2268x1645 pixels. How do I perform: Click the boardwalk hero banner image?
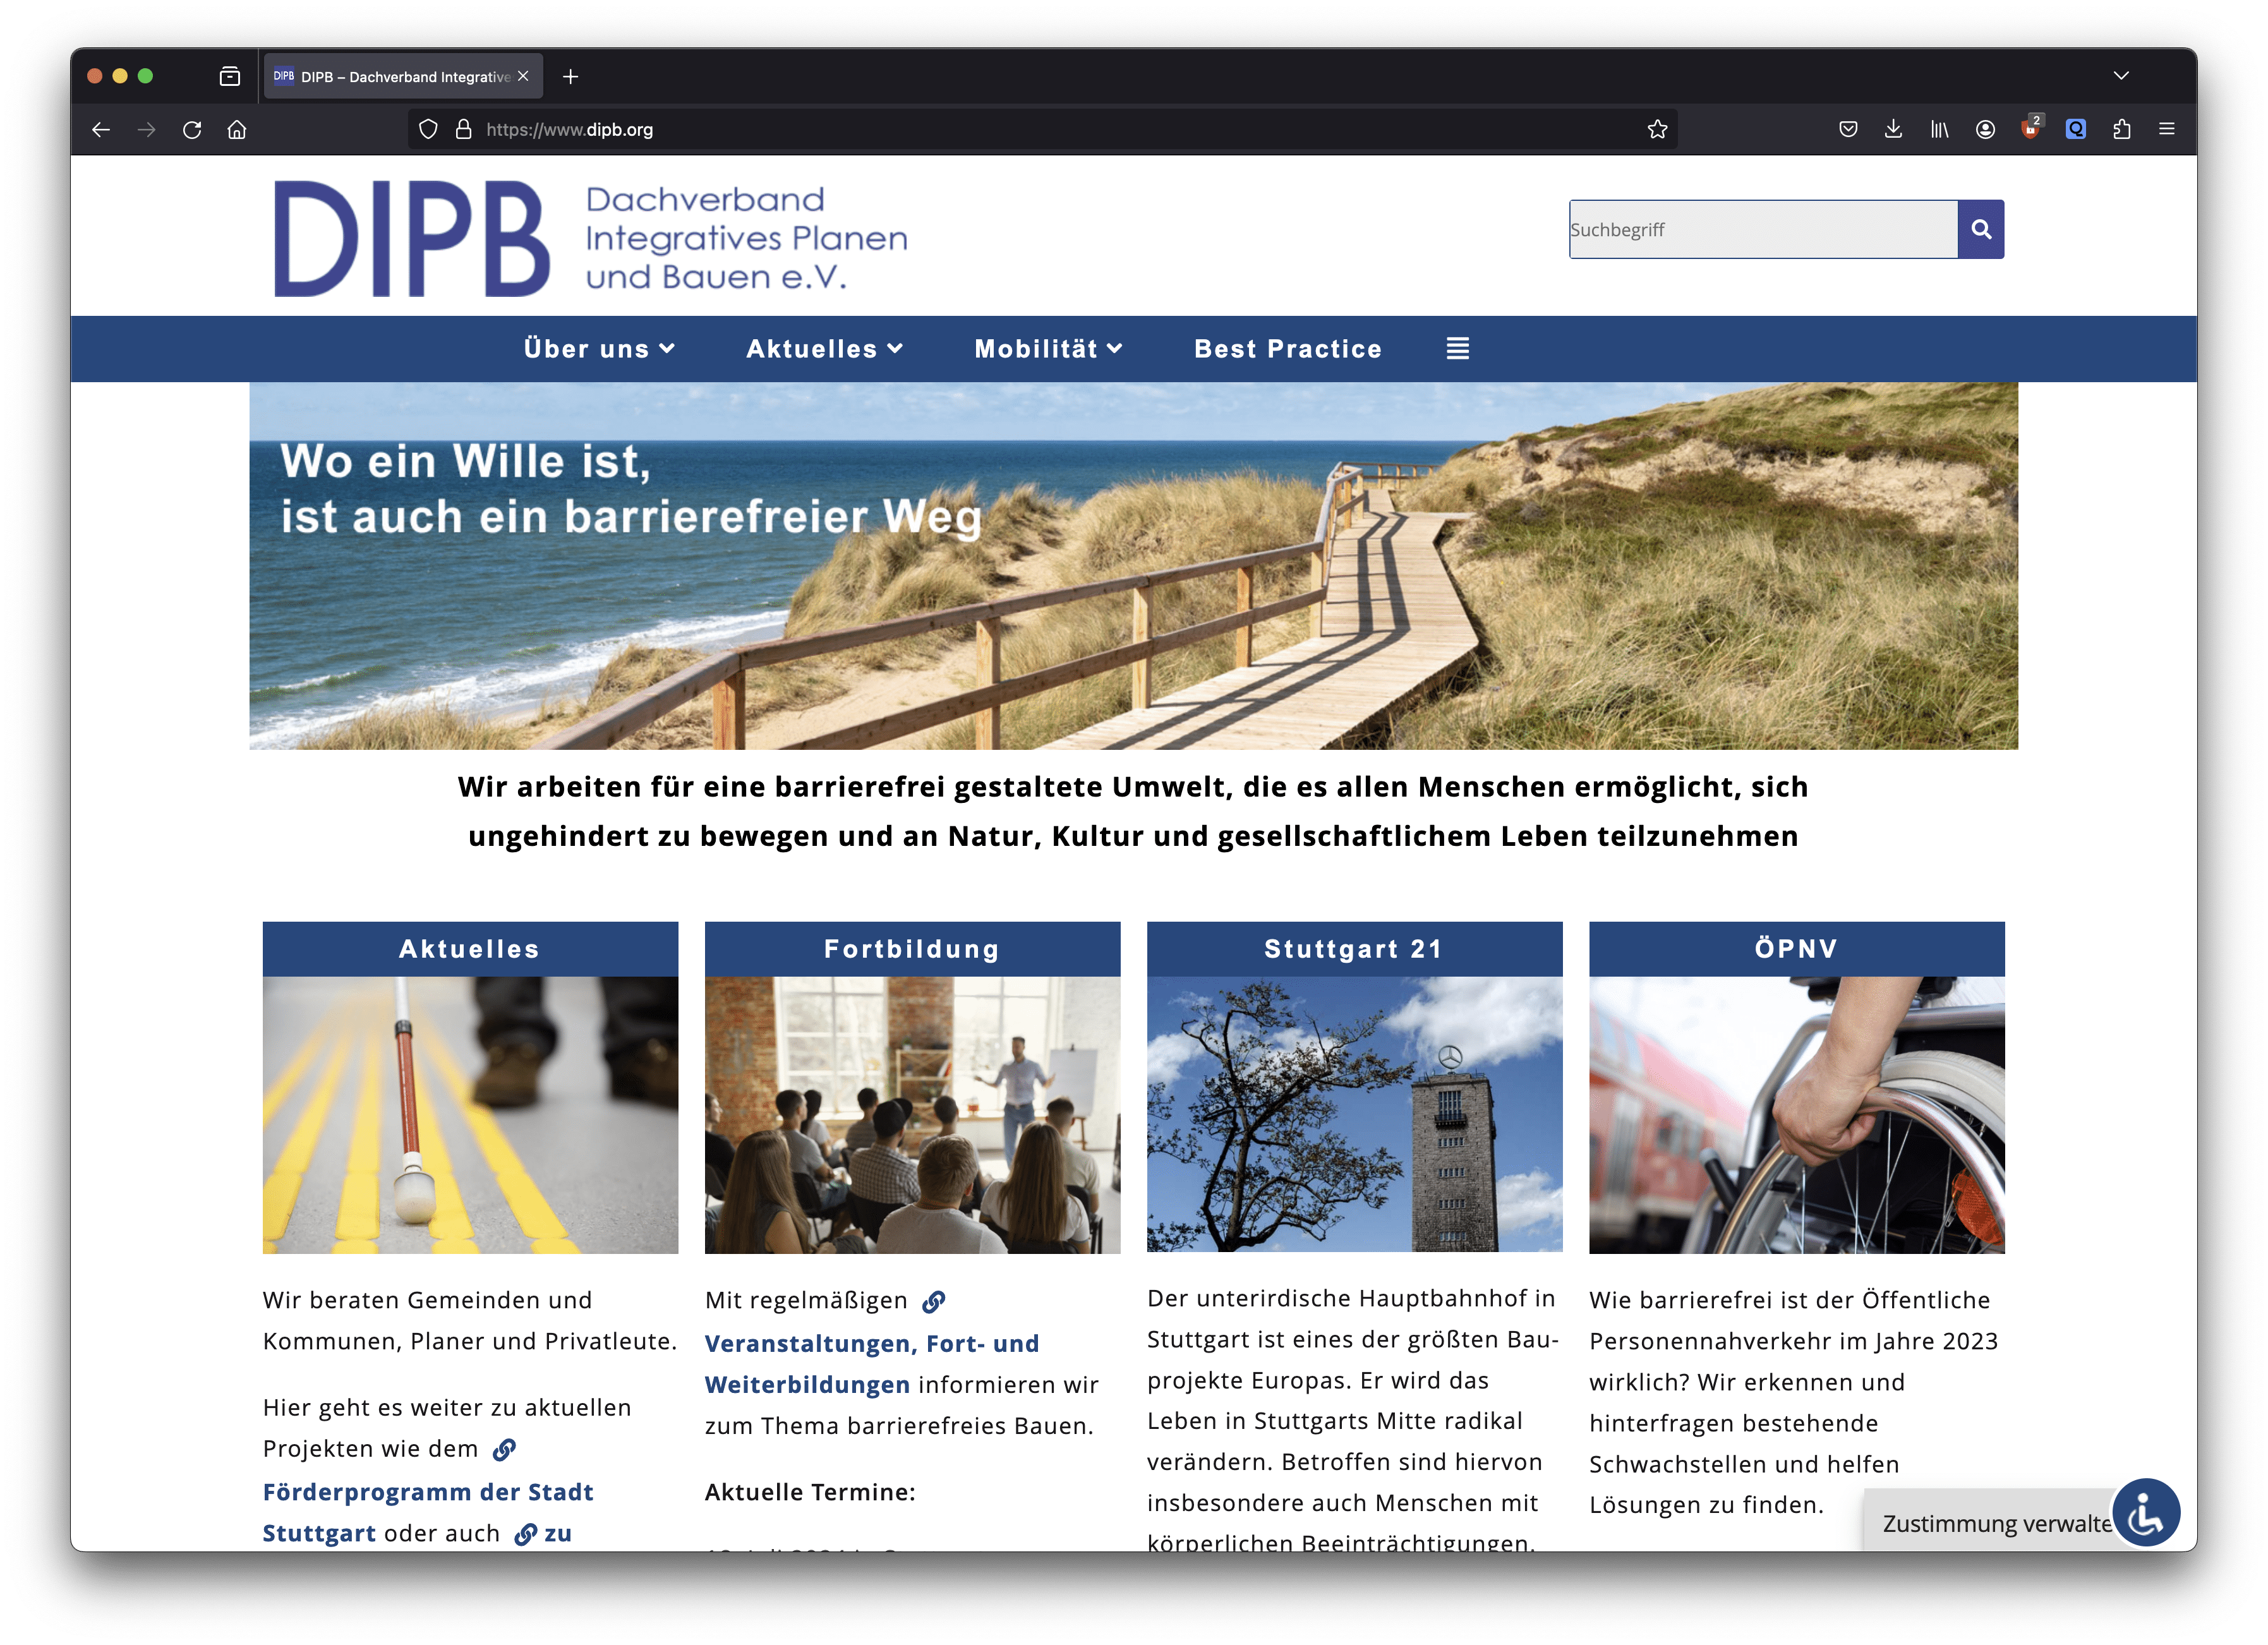(1133, 566)
